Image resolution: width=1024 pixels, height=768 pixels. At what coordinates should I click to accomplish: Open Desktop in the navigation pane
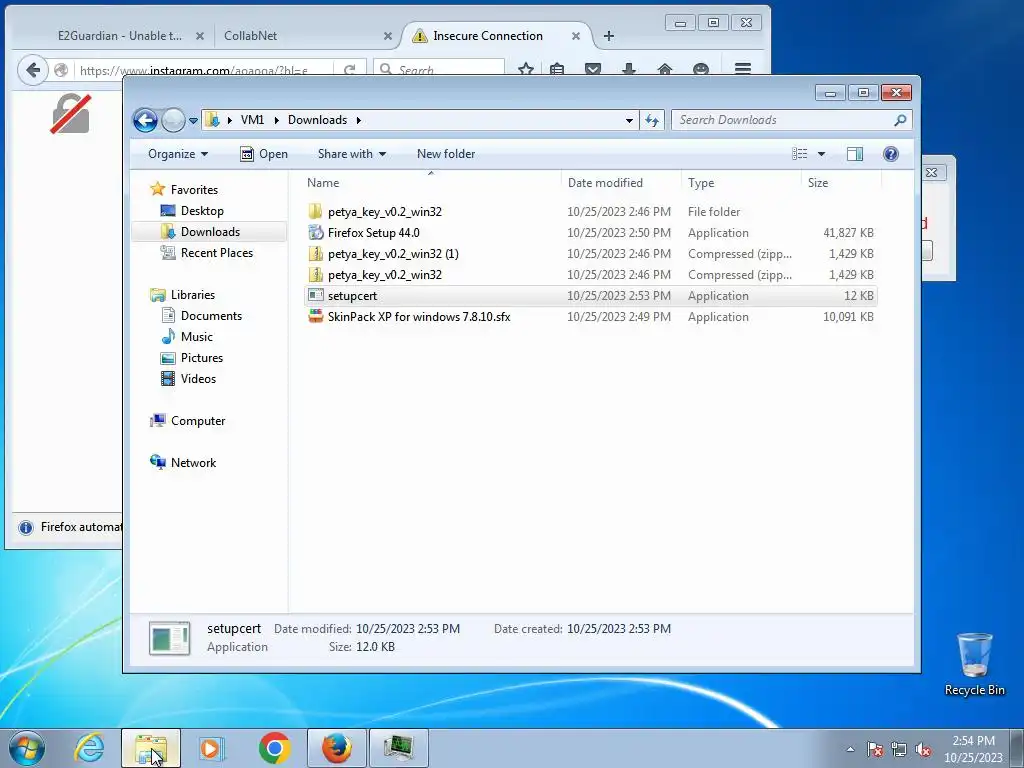202,211
